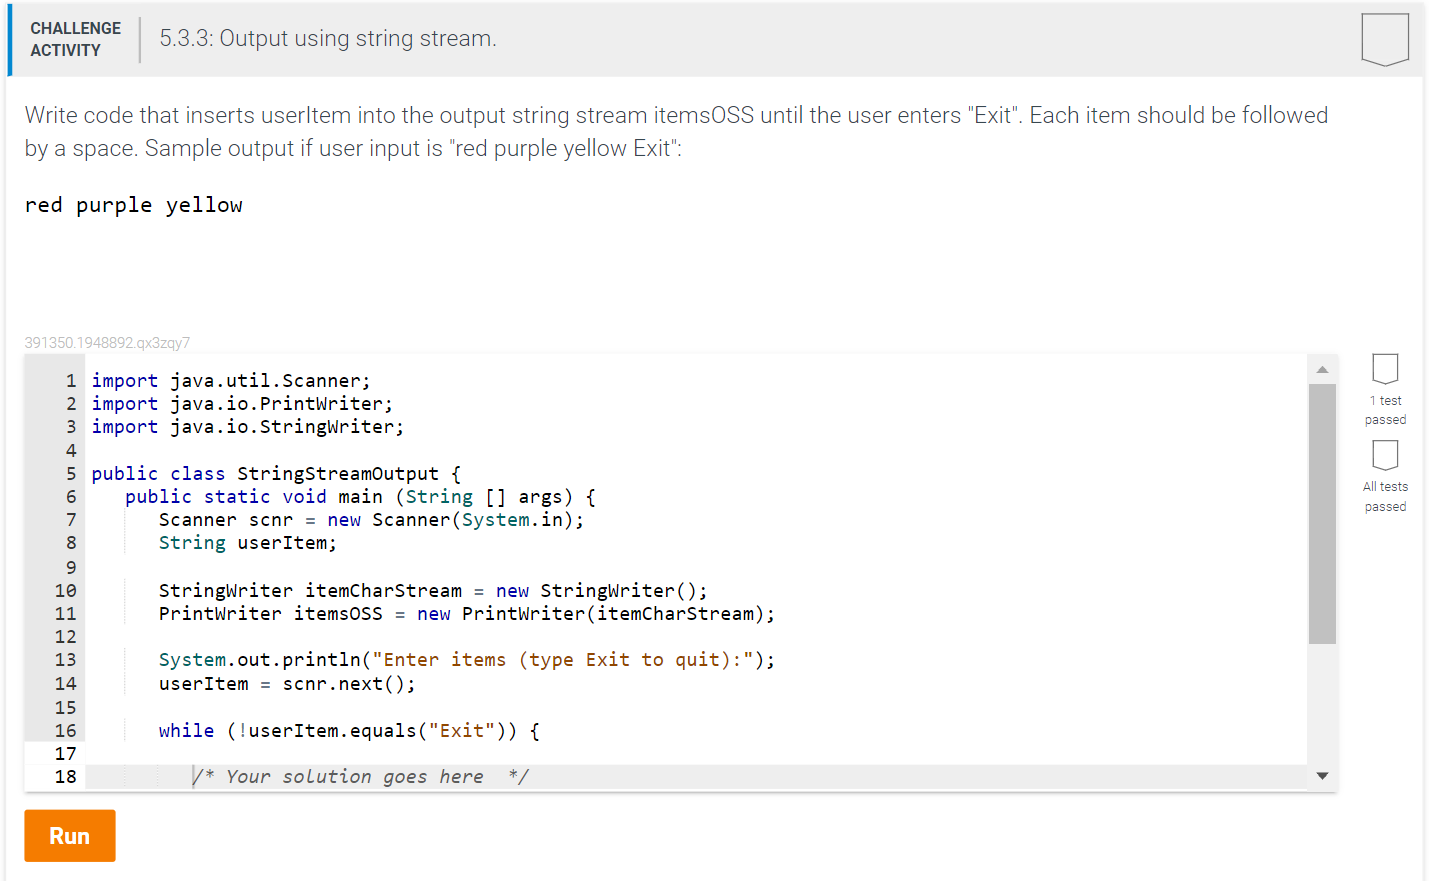Click line 'import java.util.Scanner;'

pyautogui.click(x=231, y=381)
